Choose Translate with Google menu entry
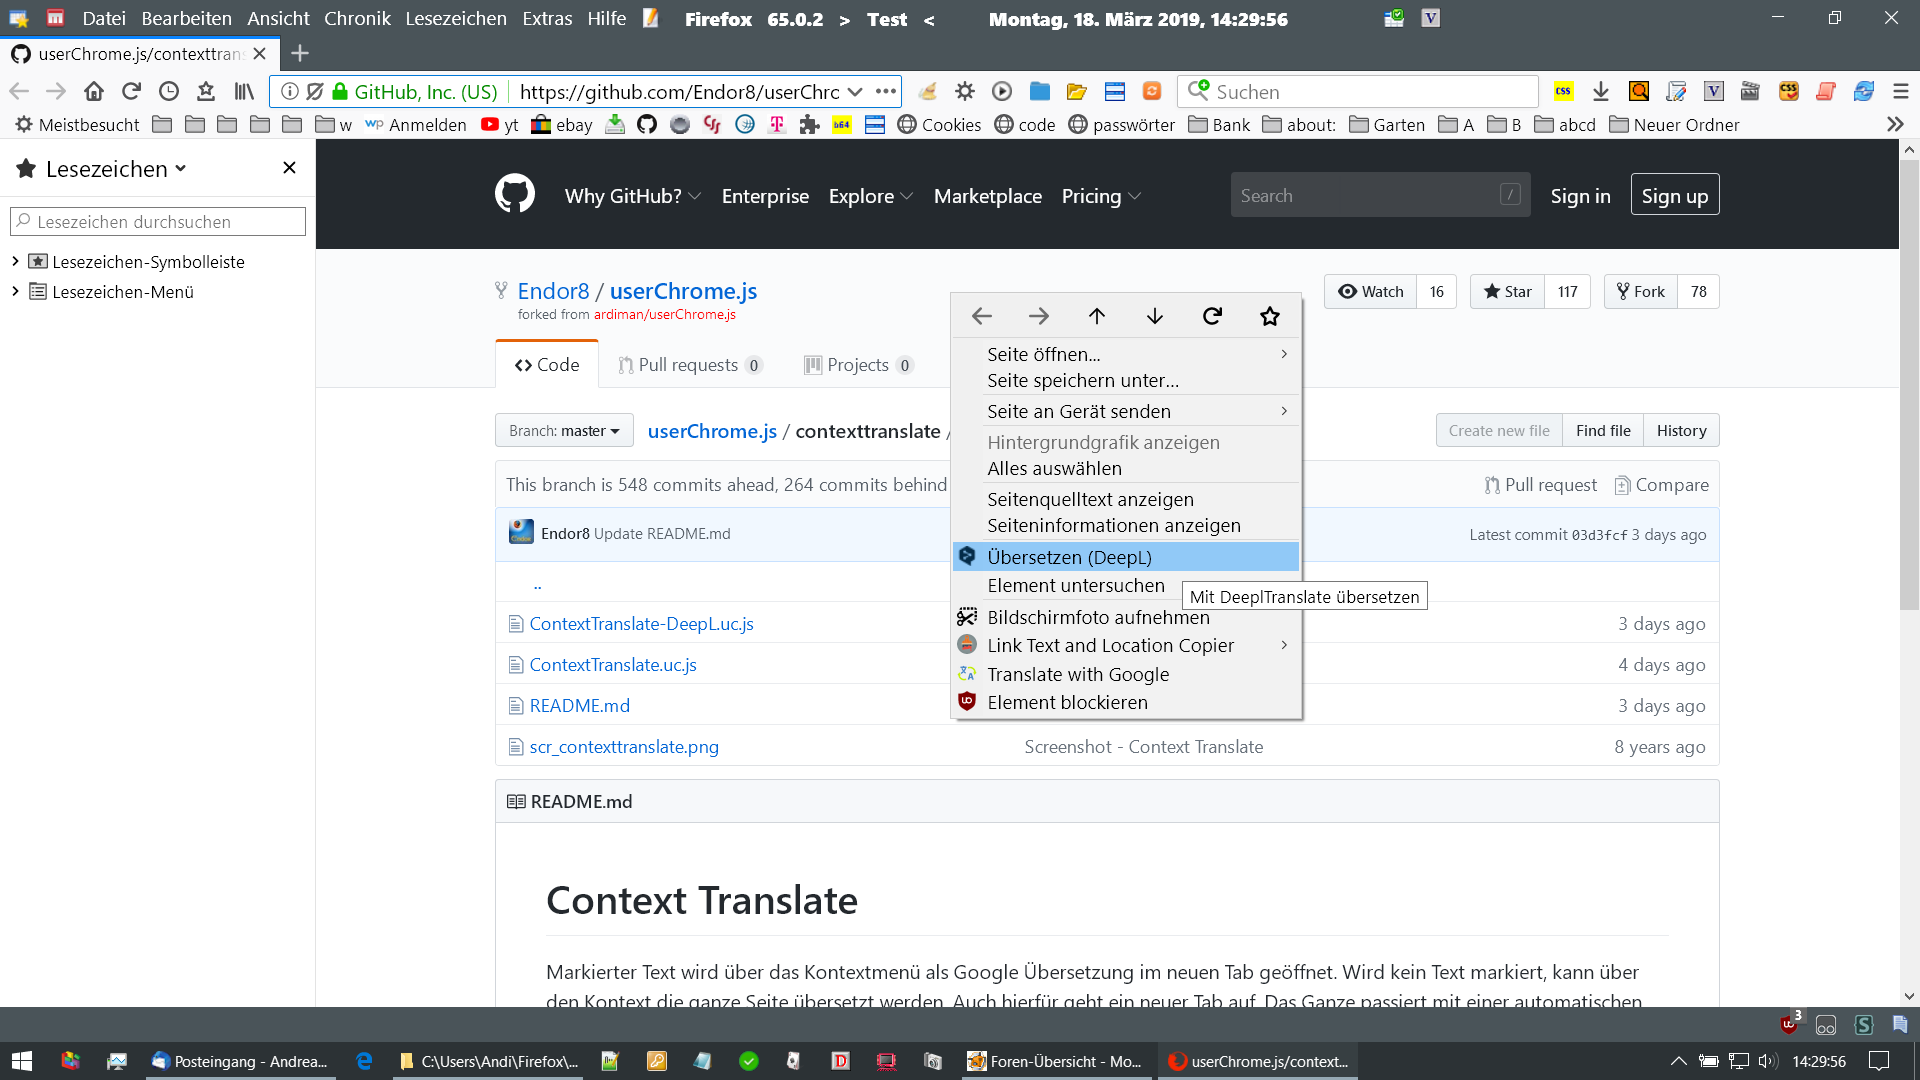 tap(1078, 674)
